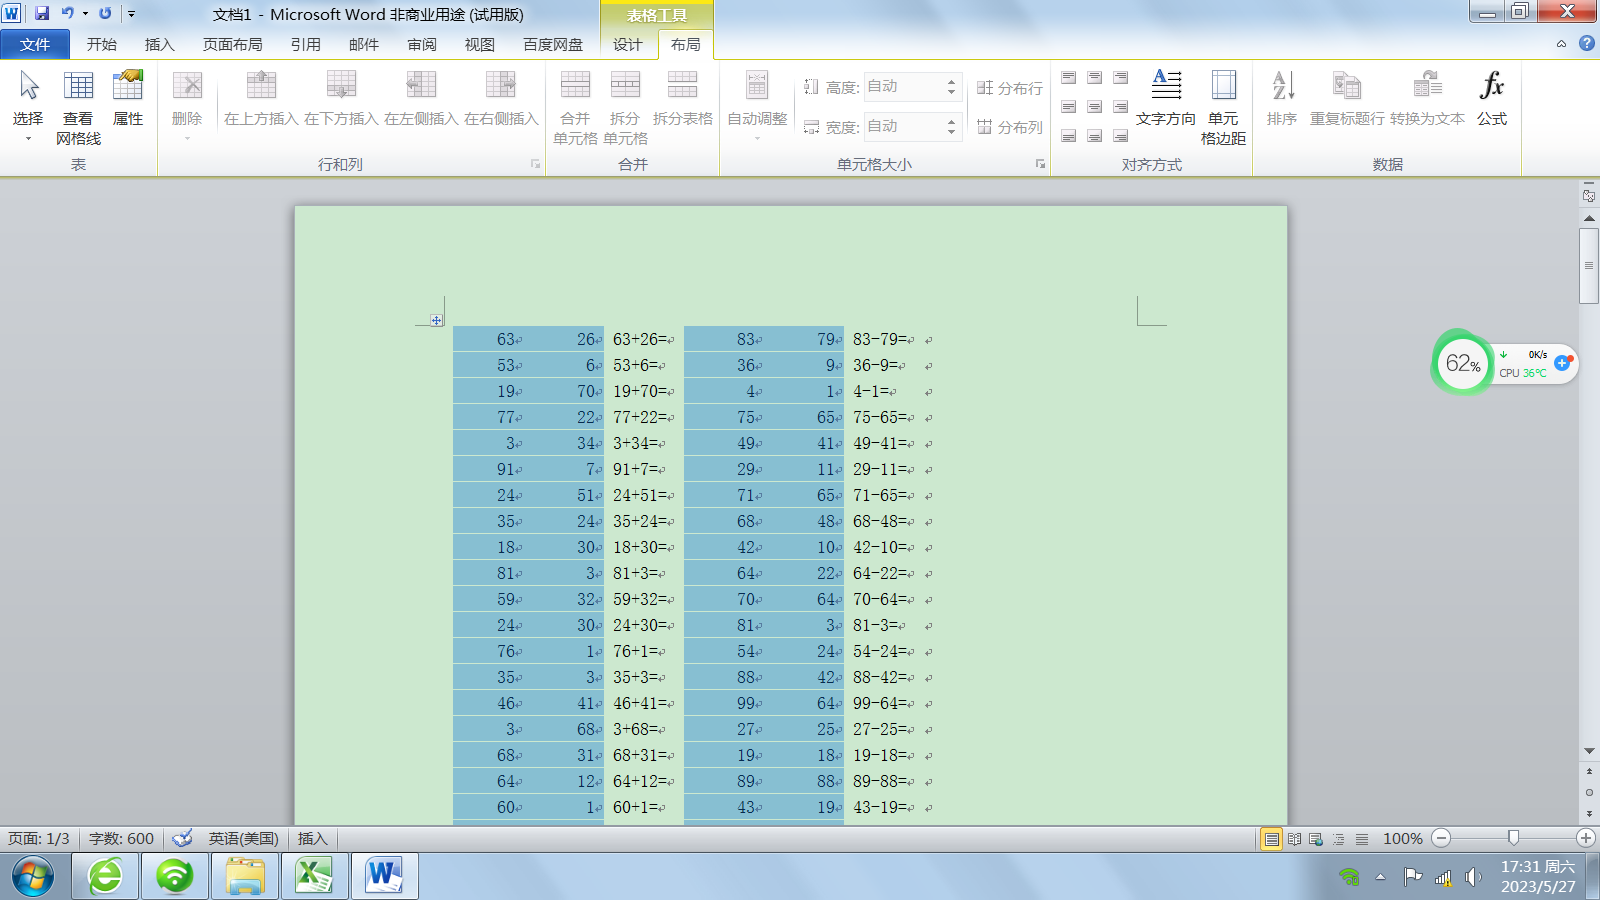Viewport: 1600px width, 900px height.
Task: Open 单元格边距 (Cell Margins)
Action: (1223, 108)
